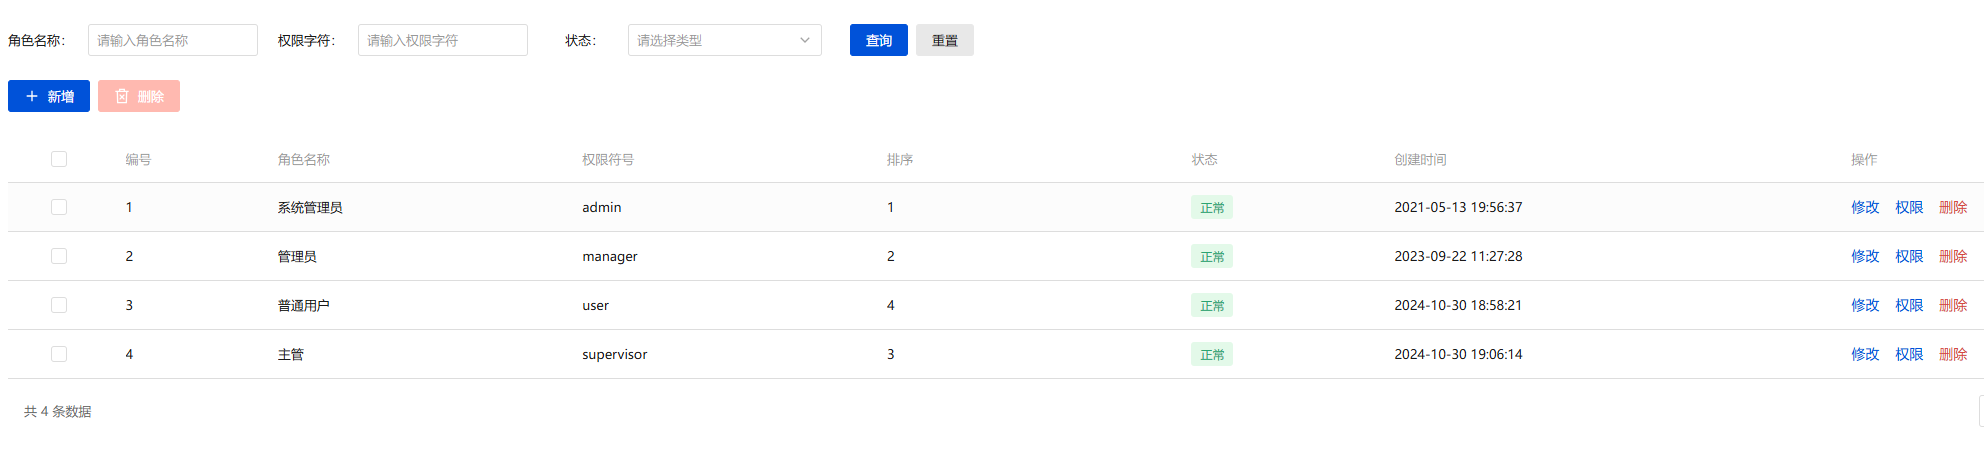
Task: Click the plus icon on 新增 button
Action: (32, 96)
